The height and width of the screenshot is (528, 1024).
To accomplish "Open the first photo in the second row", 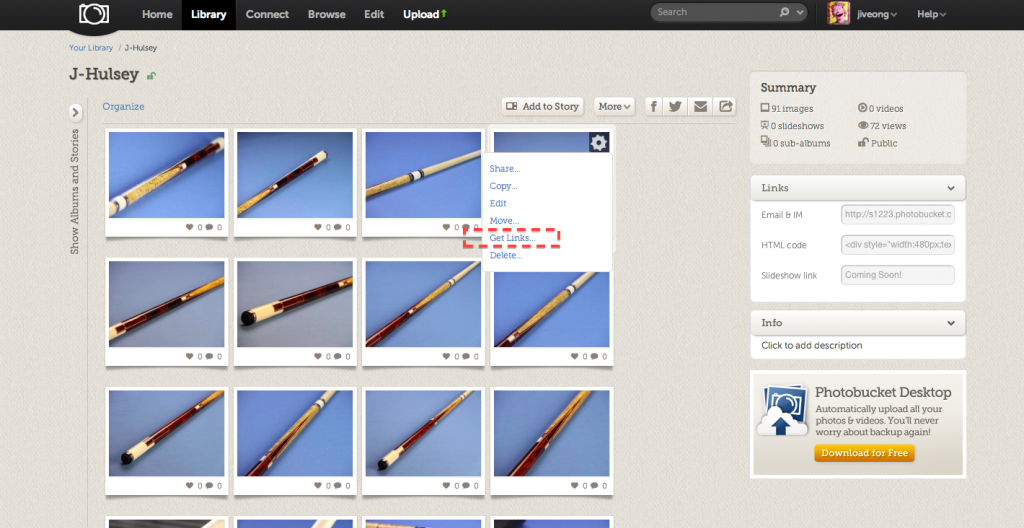I will click(167, 304).
